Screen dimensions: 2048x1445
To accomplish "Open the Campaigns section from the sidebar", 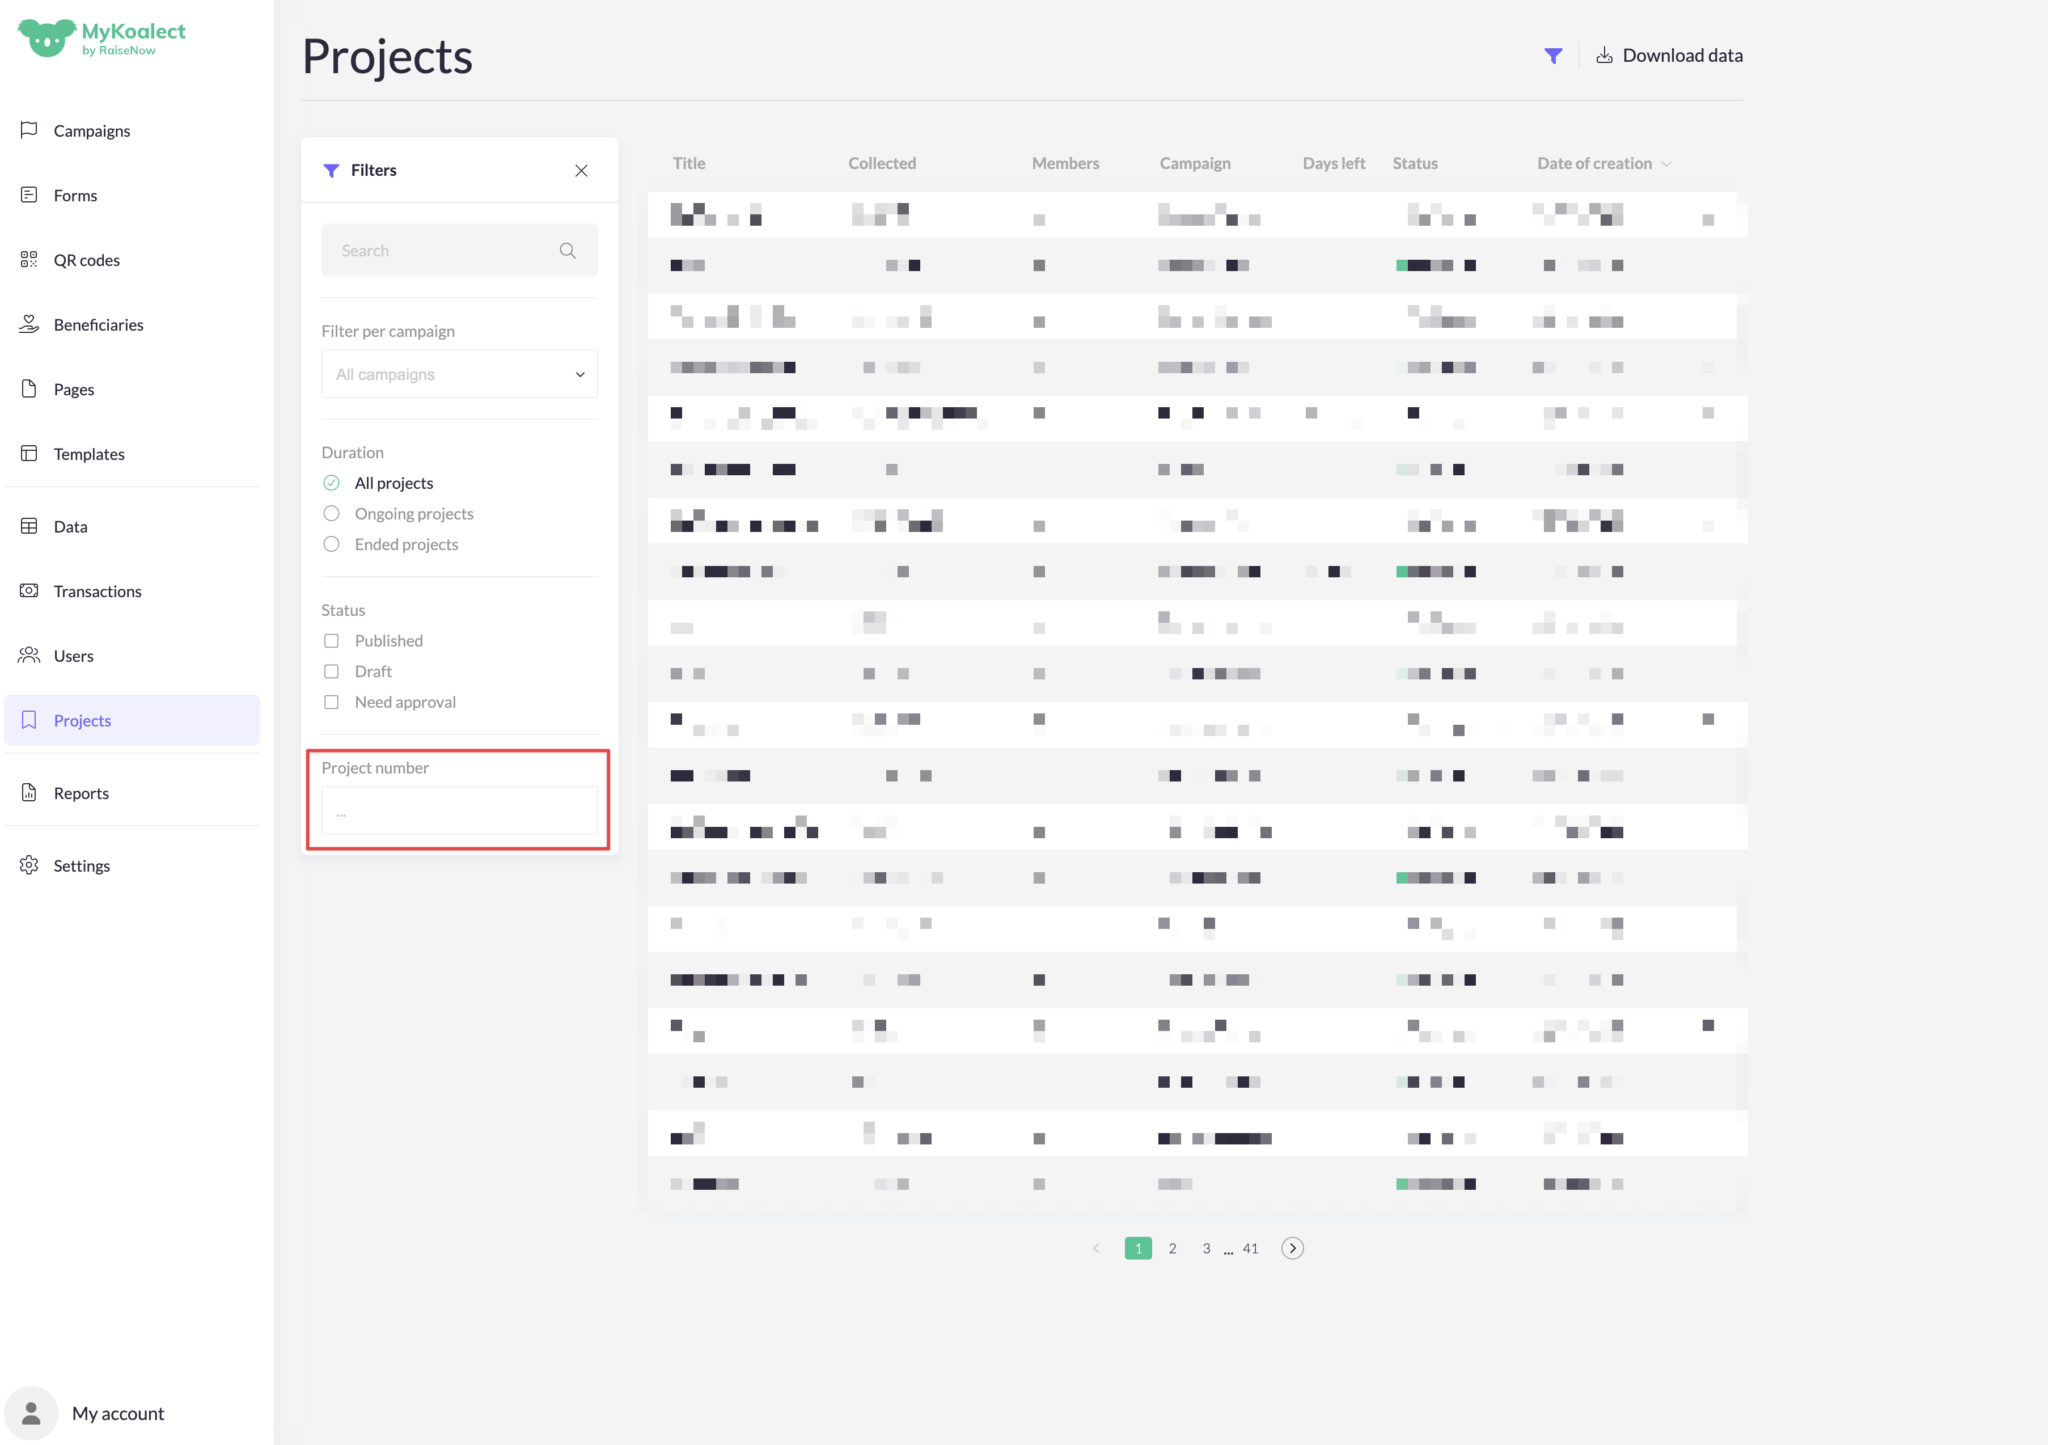I will point(91,130).
